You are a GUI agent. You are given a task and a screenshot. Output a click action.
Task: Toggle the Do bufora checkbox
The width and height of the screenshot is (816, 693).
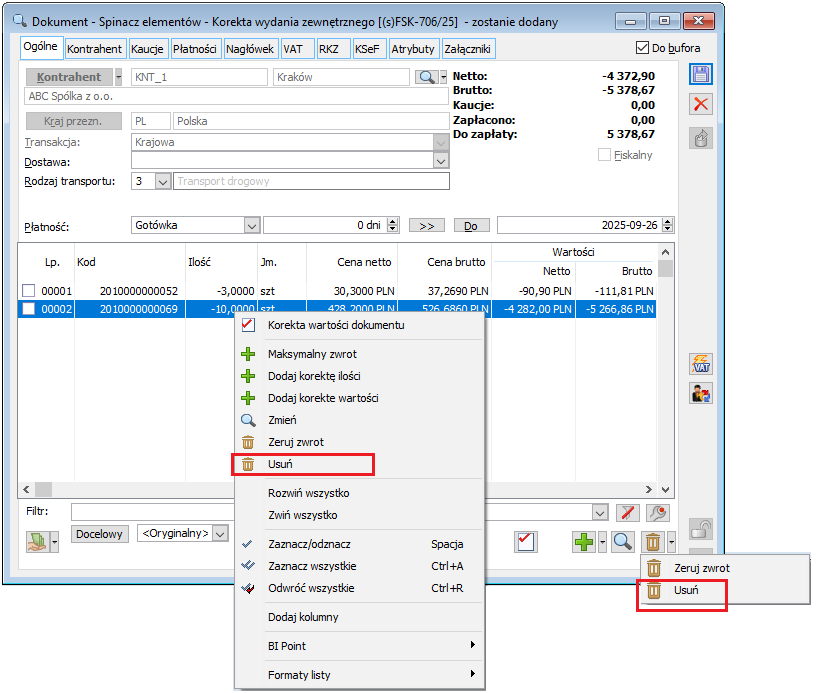click(x=643, y=47)
